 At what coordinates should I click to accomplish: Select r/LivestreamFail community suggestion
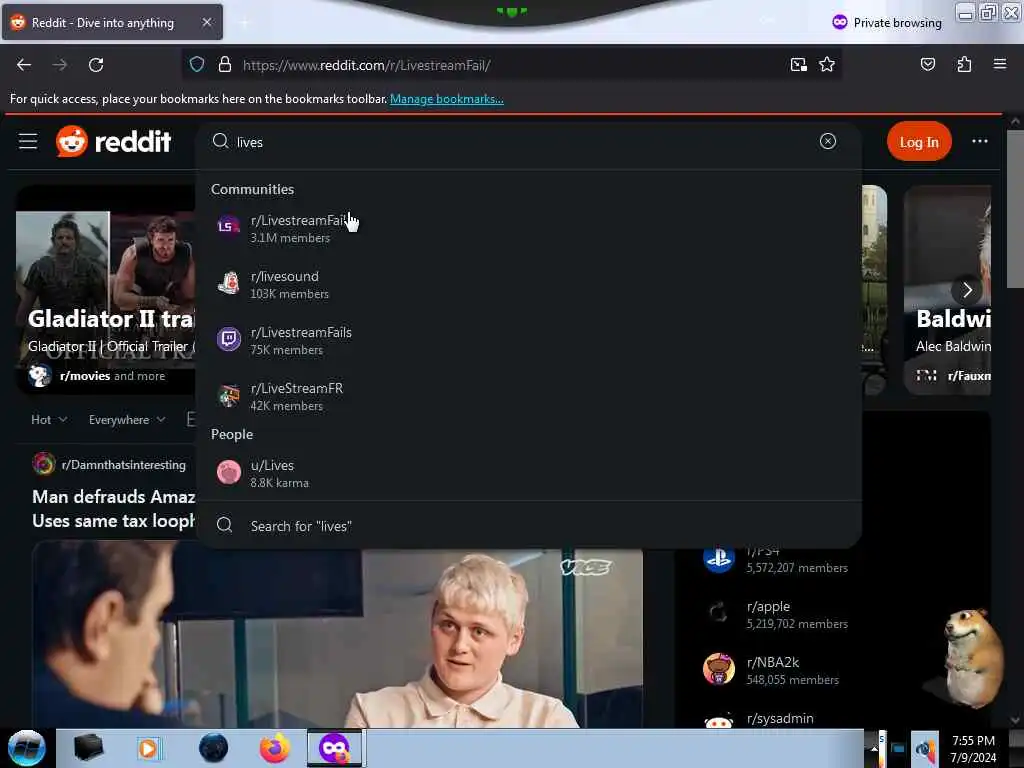coord(529,228)
